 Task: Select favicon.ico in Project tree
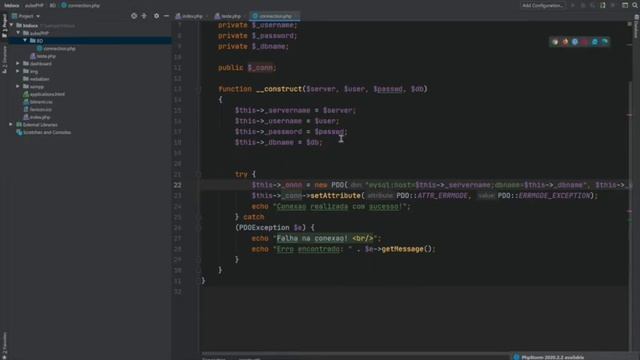[38, 109]
